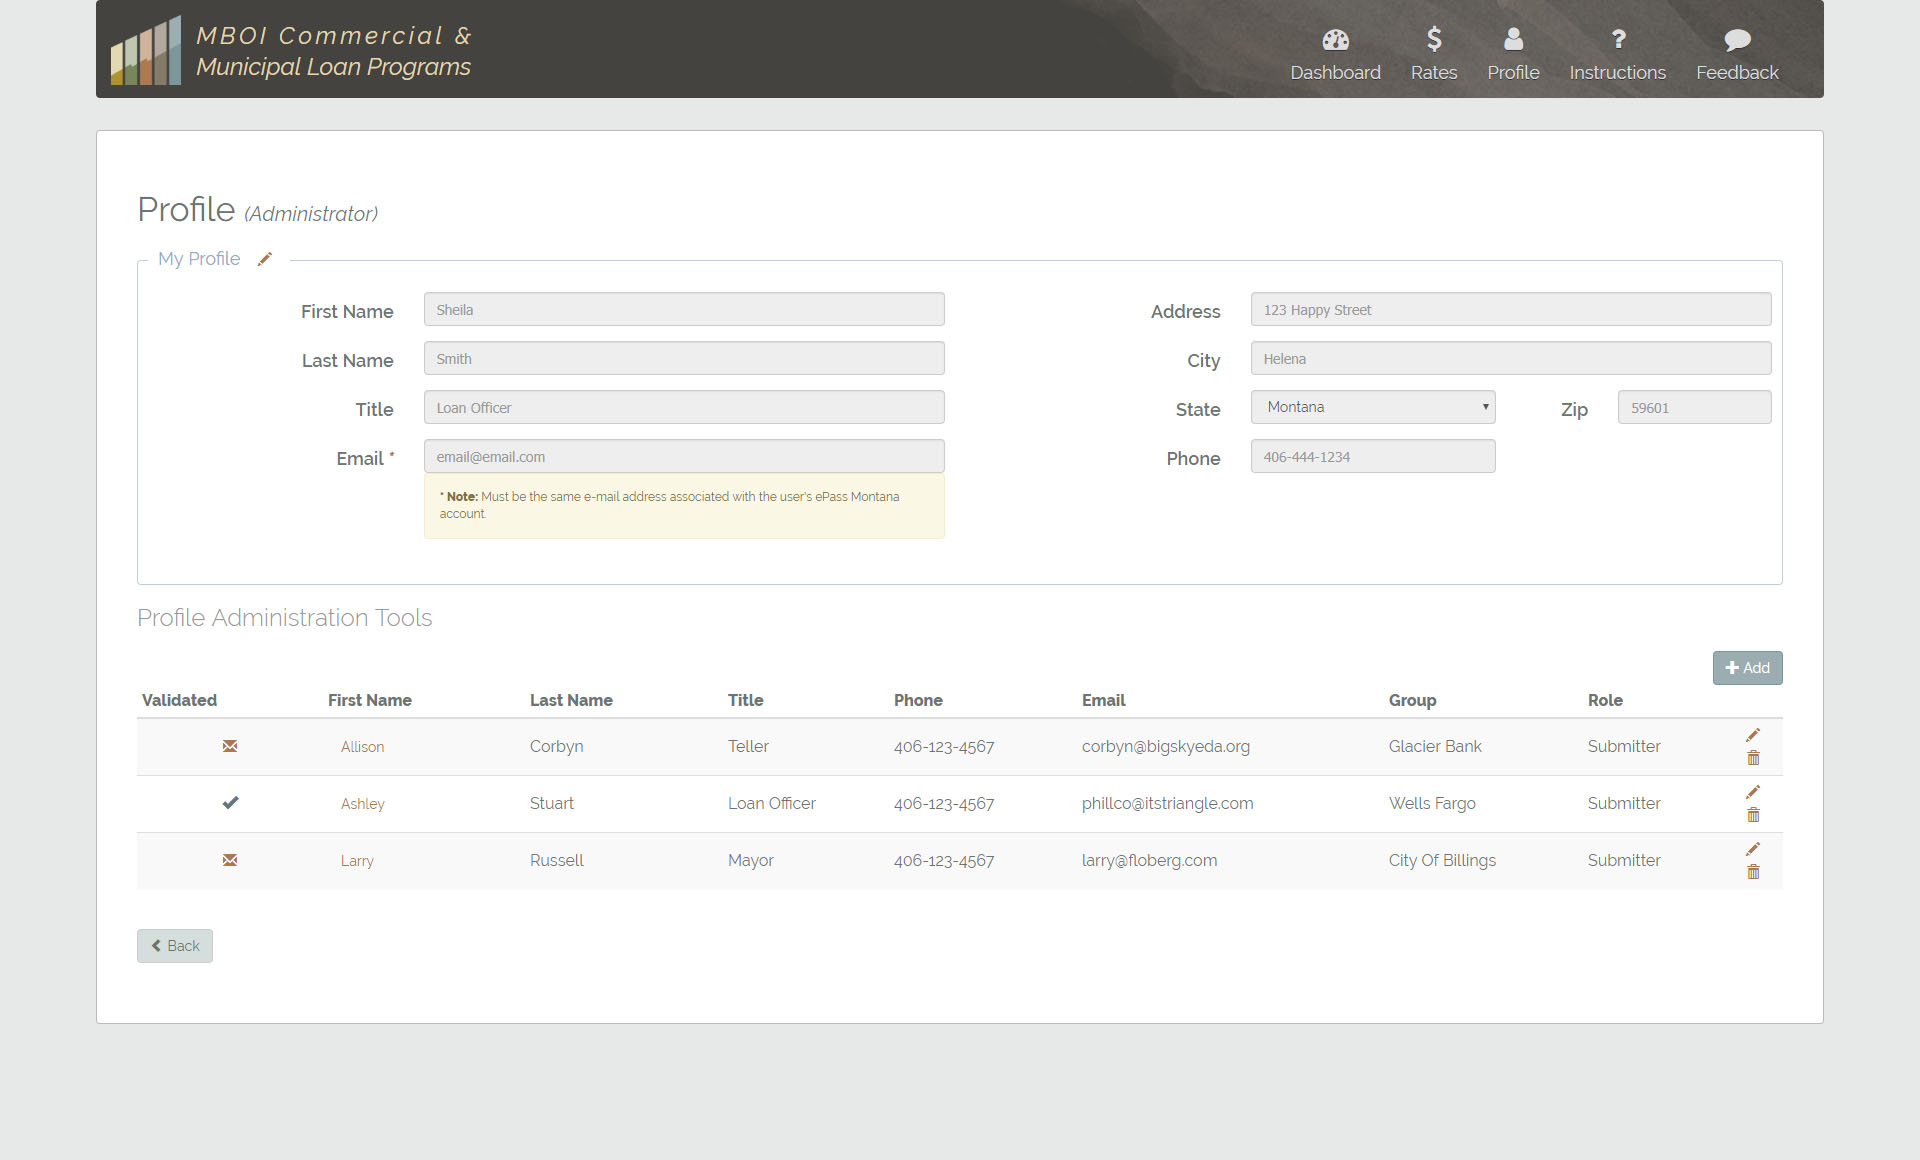
Task: Click the Phone table column header
Action: (x=918, y=700)
